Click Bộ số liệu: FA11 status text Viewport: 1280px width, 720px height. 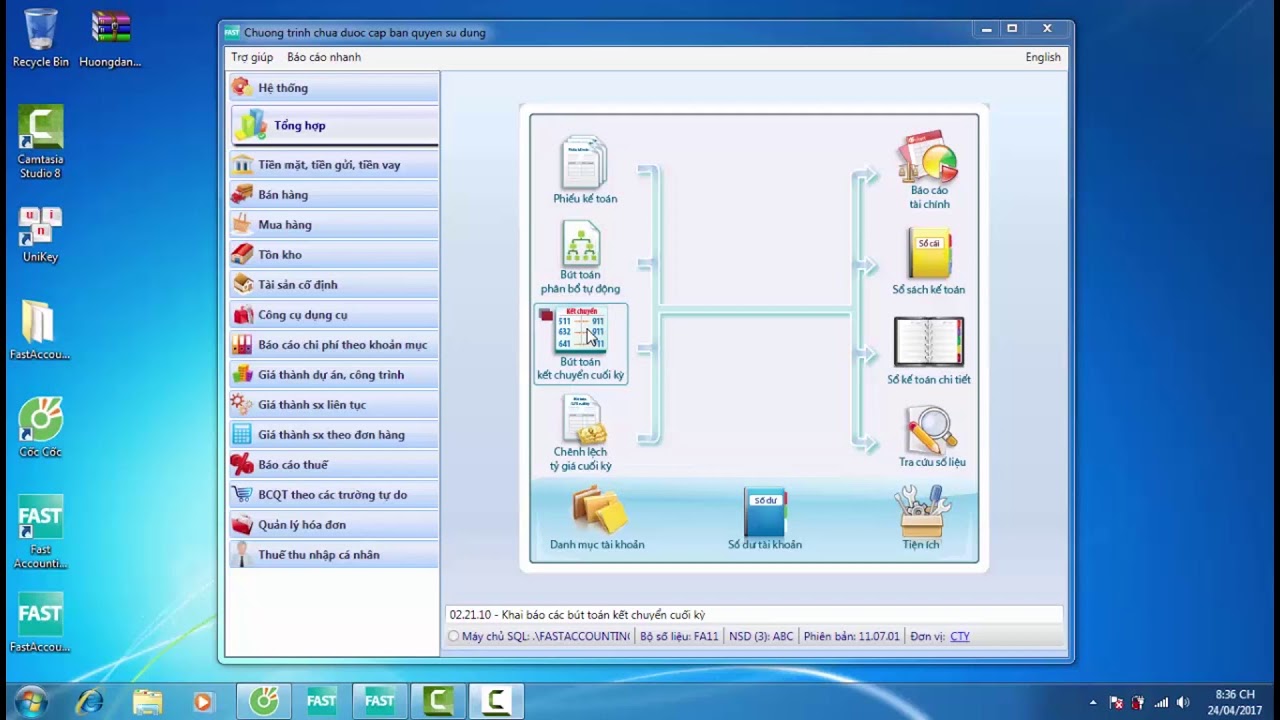(x=680, y=636)
